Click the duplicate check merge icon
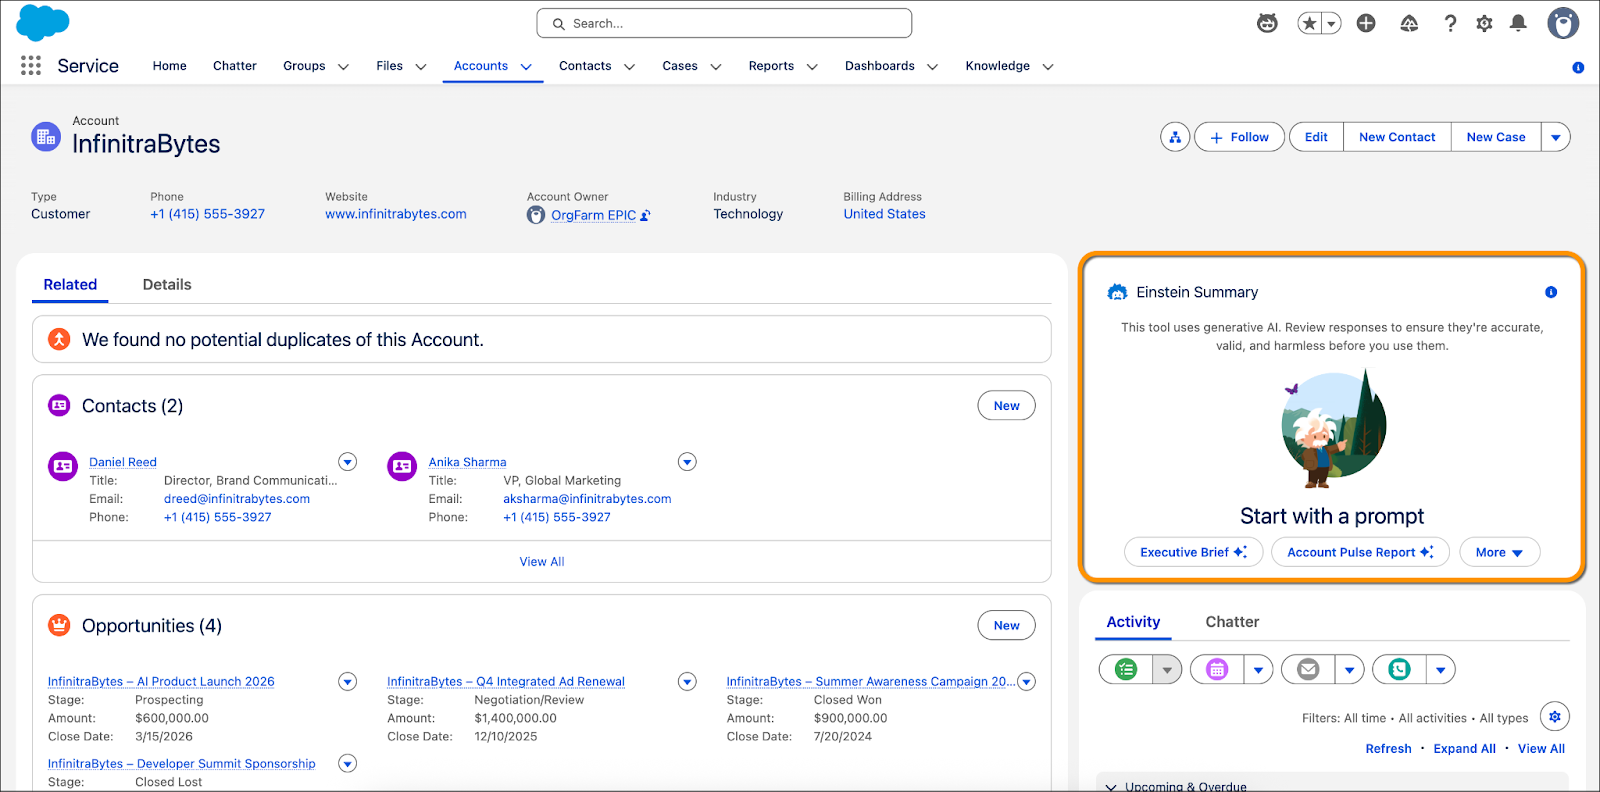Viewport: 1600px width, 792px height. pyautogui.click(x=59, y=339)
